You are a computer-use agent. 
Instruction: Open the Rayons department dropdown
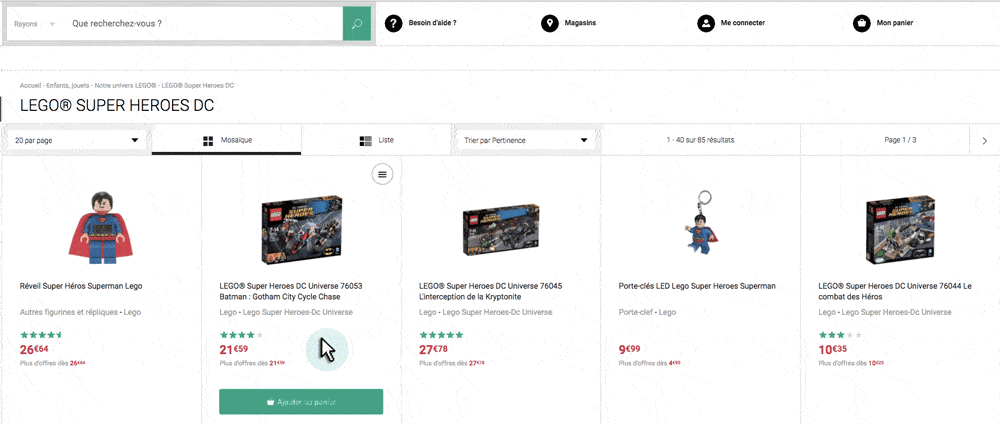coord(34,24)
